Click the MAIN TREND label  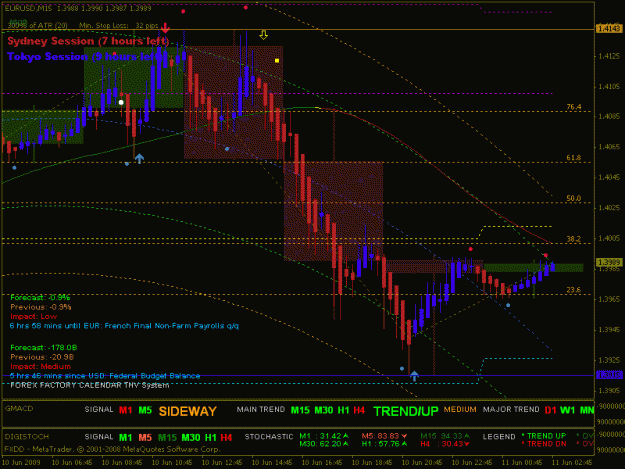coord(261,410)
